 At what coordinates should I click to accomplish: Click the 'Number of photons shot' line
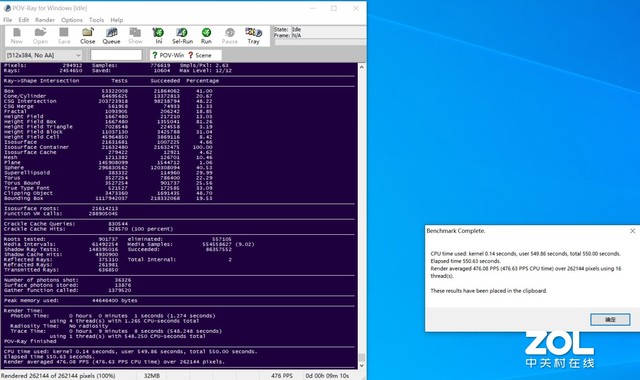67,280
